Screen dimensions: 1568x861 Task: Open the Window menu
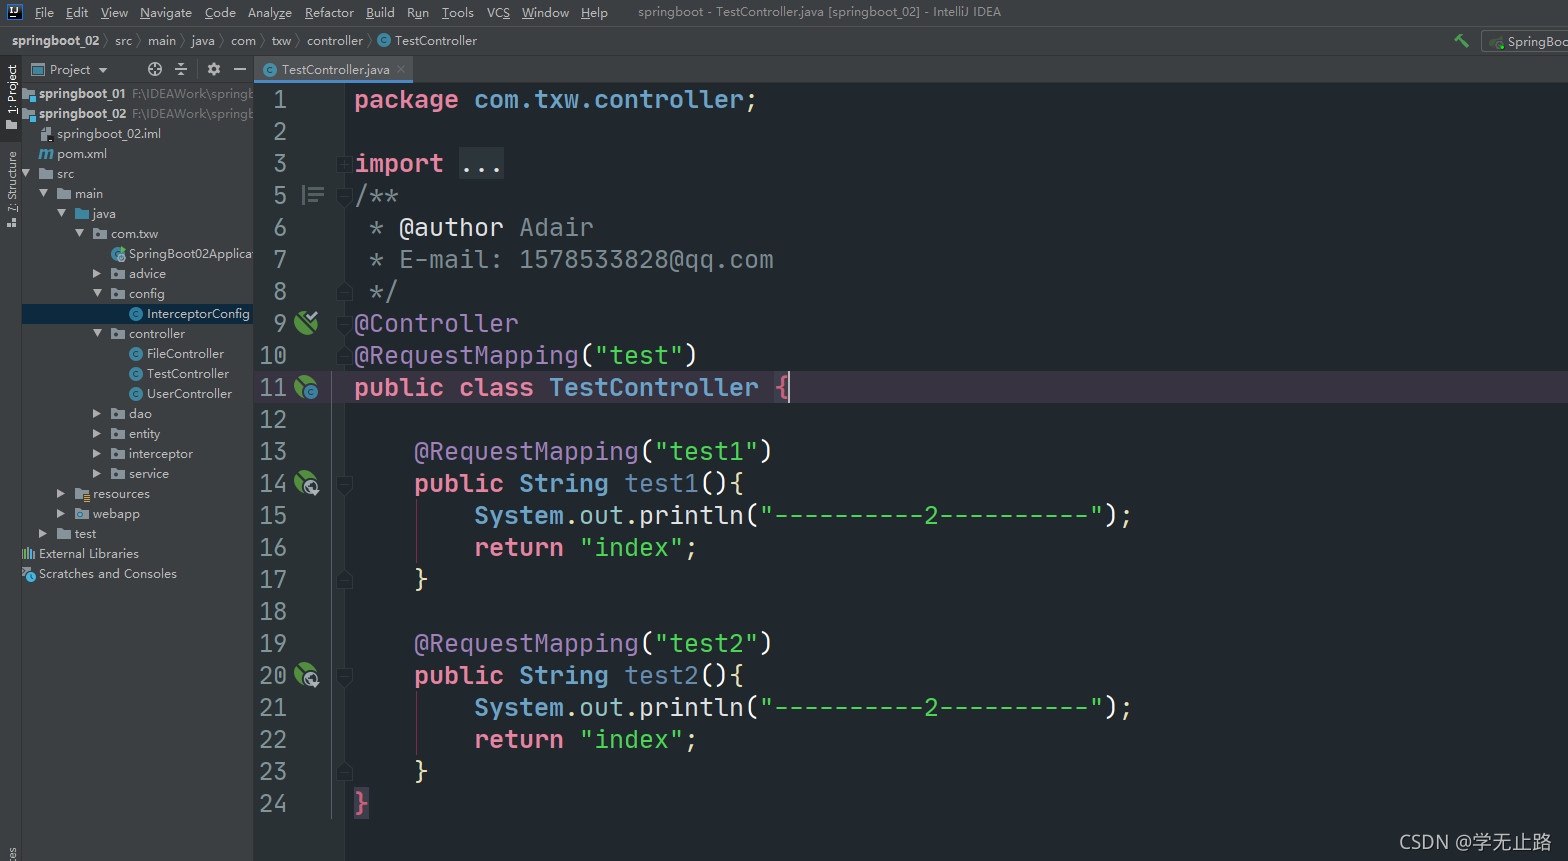(x=545, y=12)
